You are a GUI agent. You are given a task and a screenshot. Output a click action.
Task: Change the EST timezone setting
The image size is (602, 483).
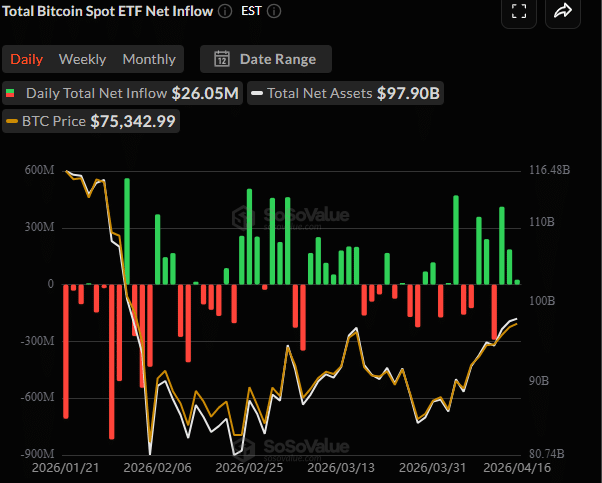point(252,10)
